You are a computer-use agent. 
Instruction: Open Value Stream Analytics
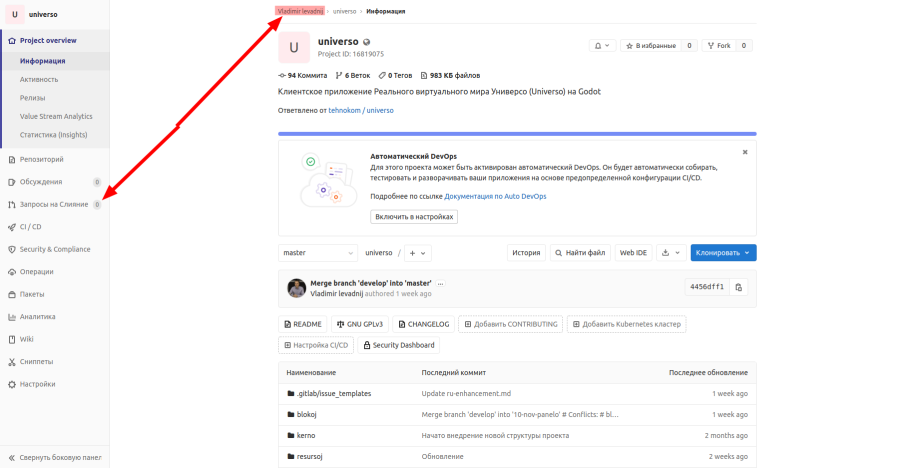click(56, 116)
